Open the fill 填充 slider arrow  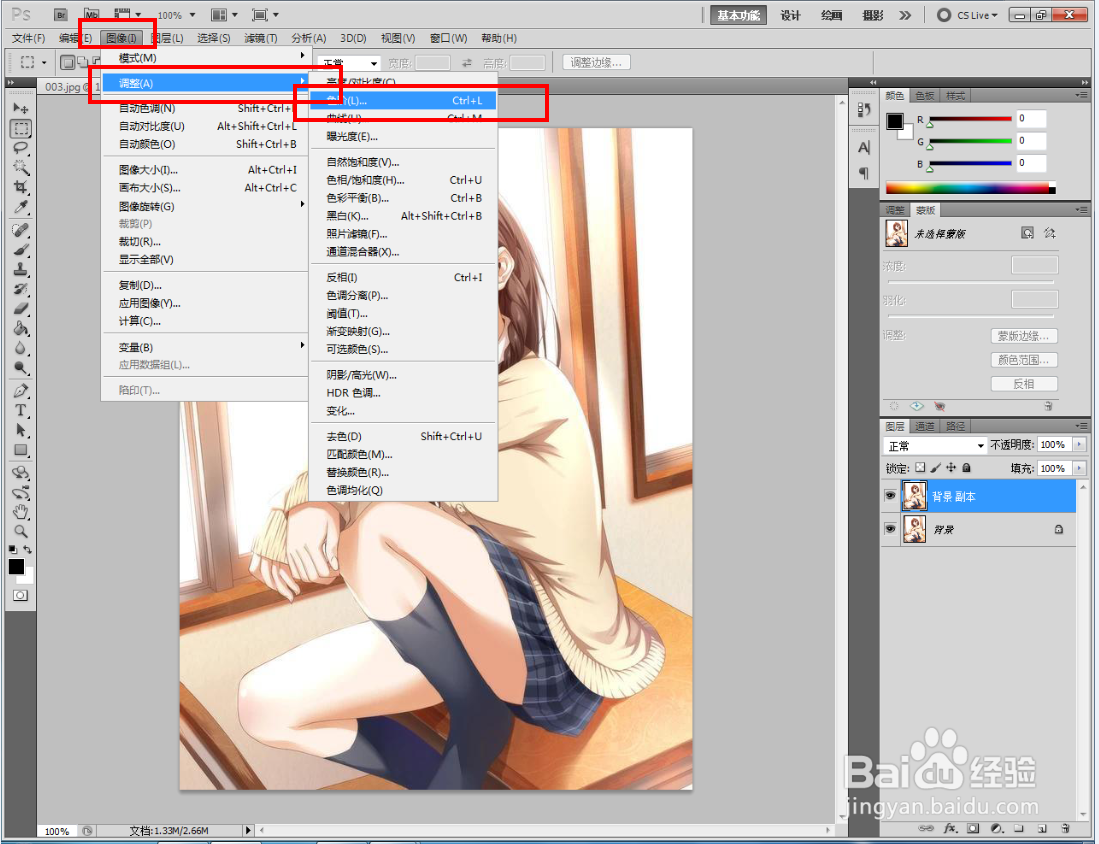pos(1079,468)
